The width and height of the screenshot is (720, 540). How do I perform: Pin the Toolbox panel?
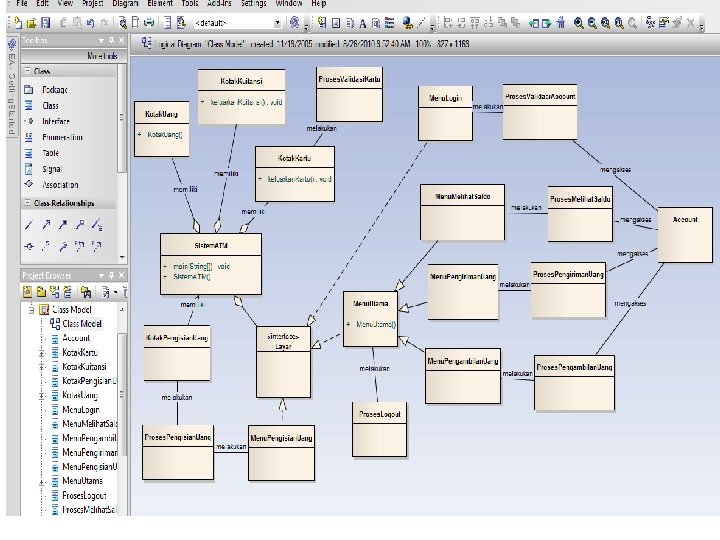coord(111,40)
